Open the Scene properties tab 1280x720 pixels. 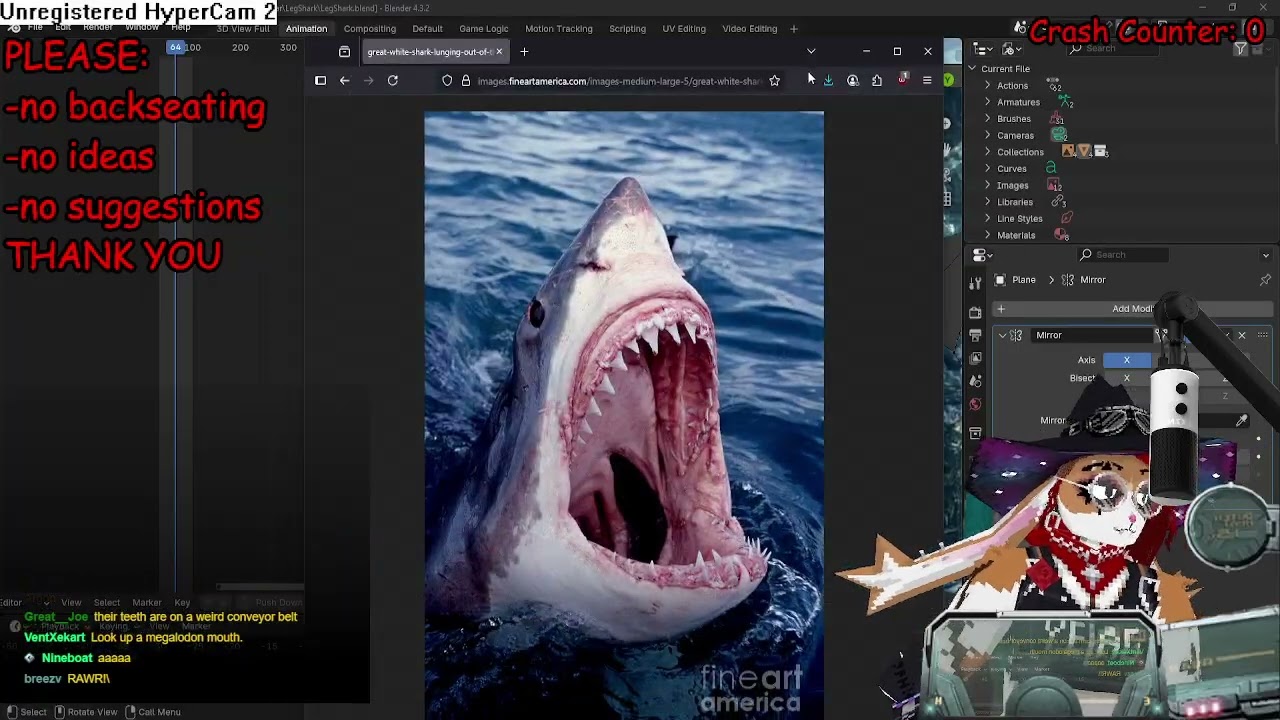point(976,381)
